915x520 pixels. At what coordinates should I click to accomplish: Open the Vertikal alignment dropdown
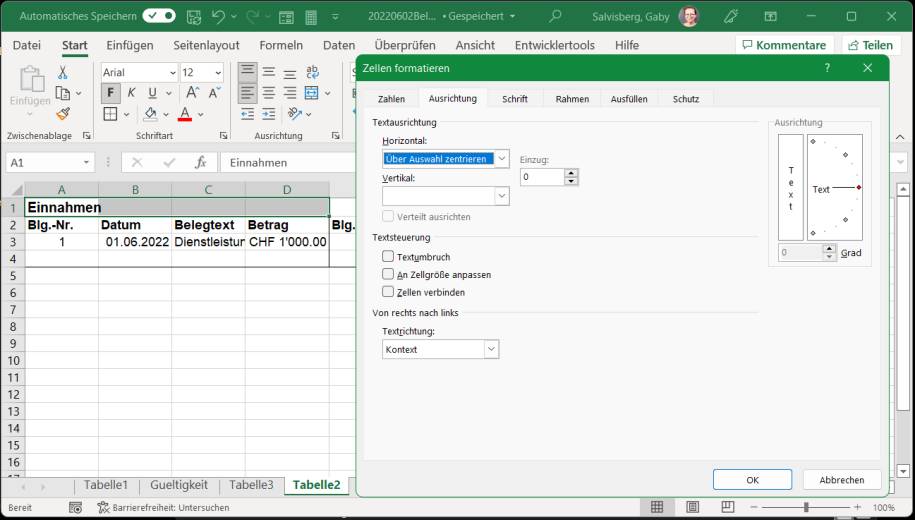[502, 196]
